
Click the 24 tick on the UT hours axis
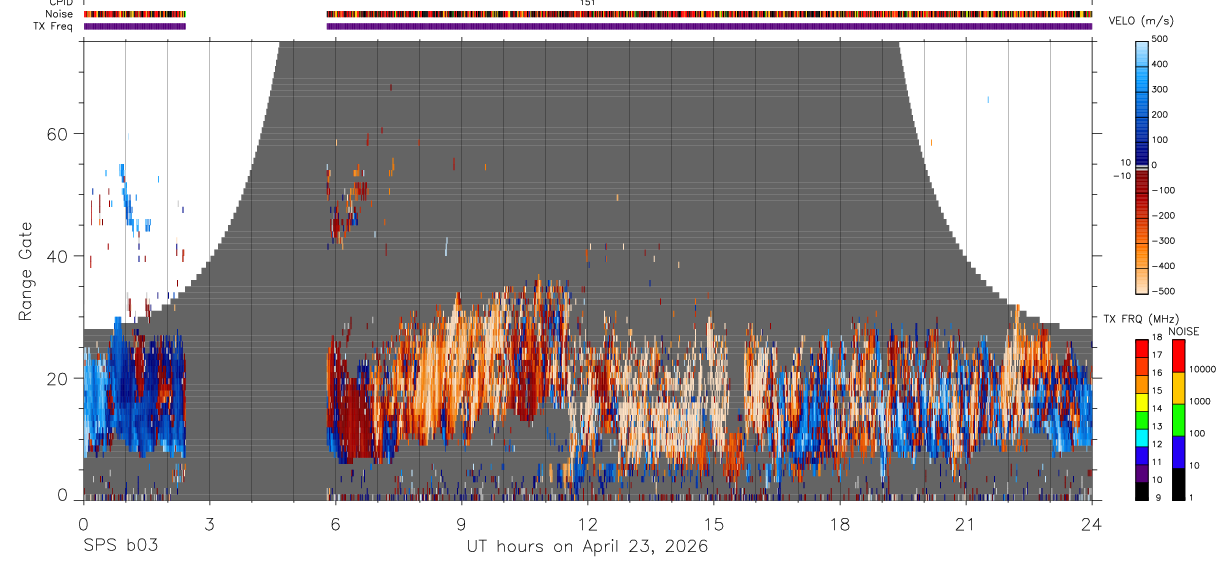click(1092, 522)
